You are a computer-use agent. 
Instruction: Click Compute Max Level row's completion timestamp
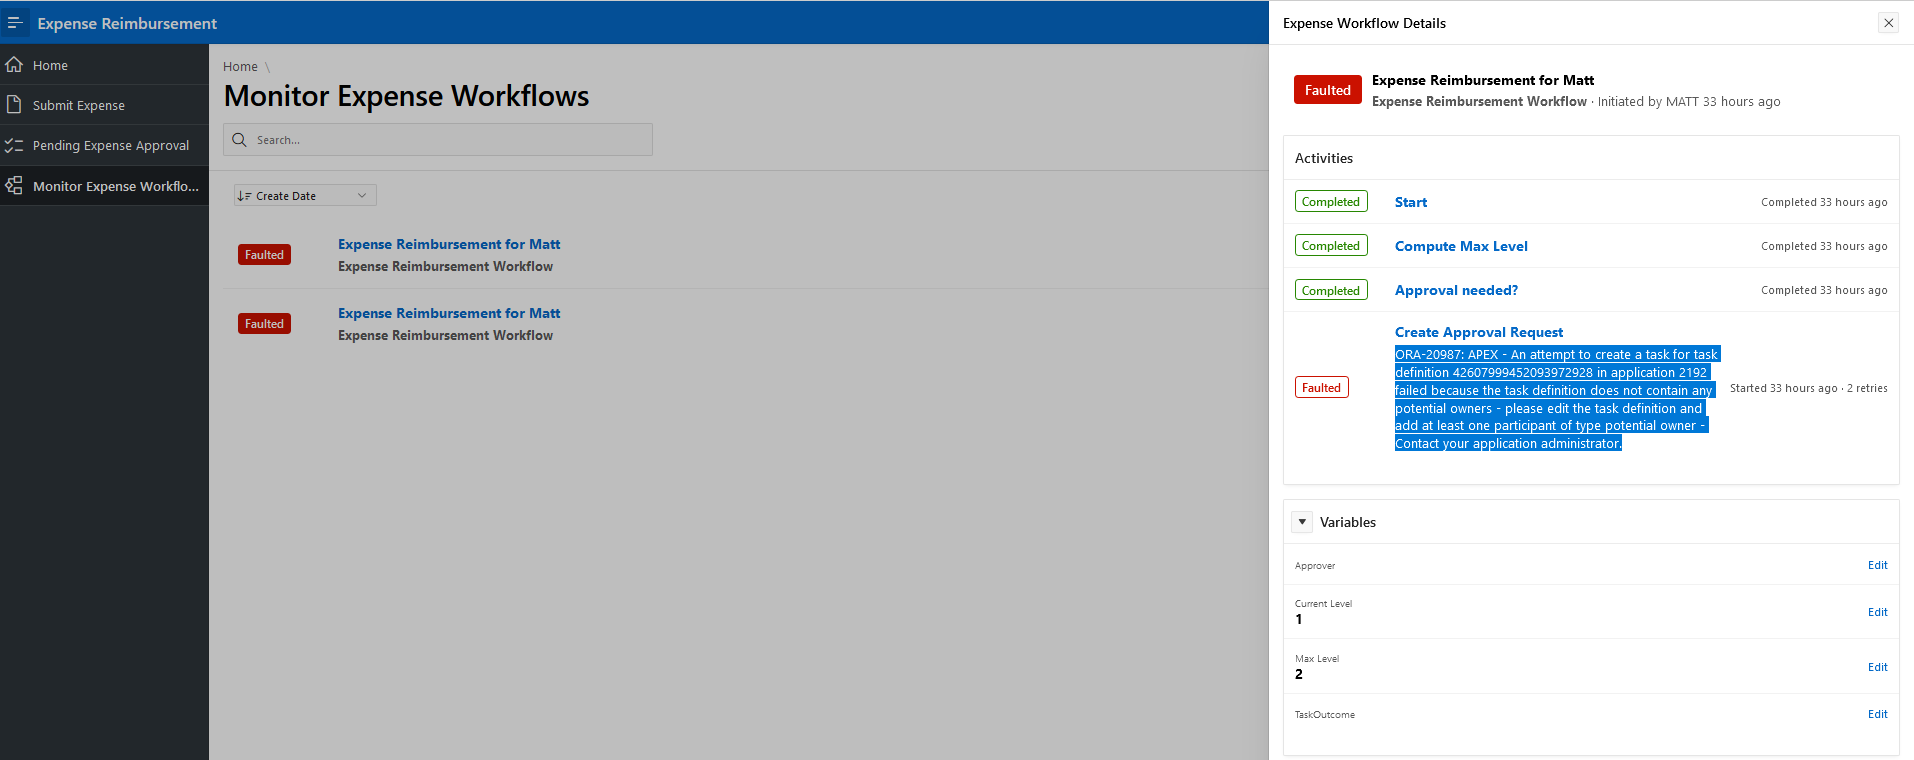tap(1824, 246)
